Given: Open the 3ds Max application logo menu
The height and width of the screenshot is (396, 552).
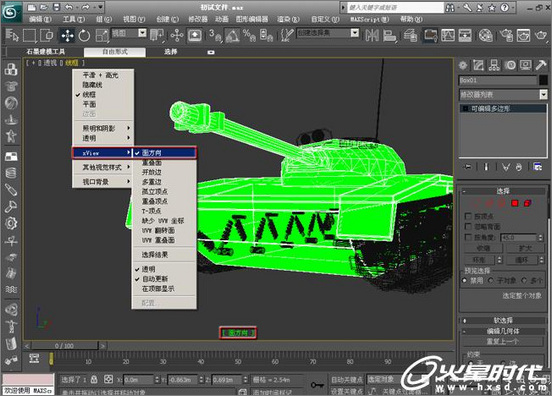Looking at the screenshot, I should click(11, 11).
